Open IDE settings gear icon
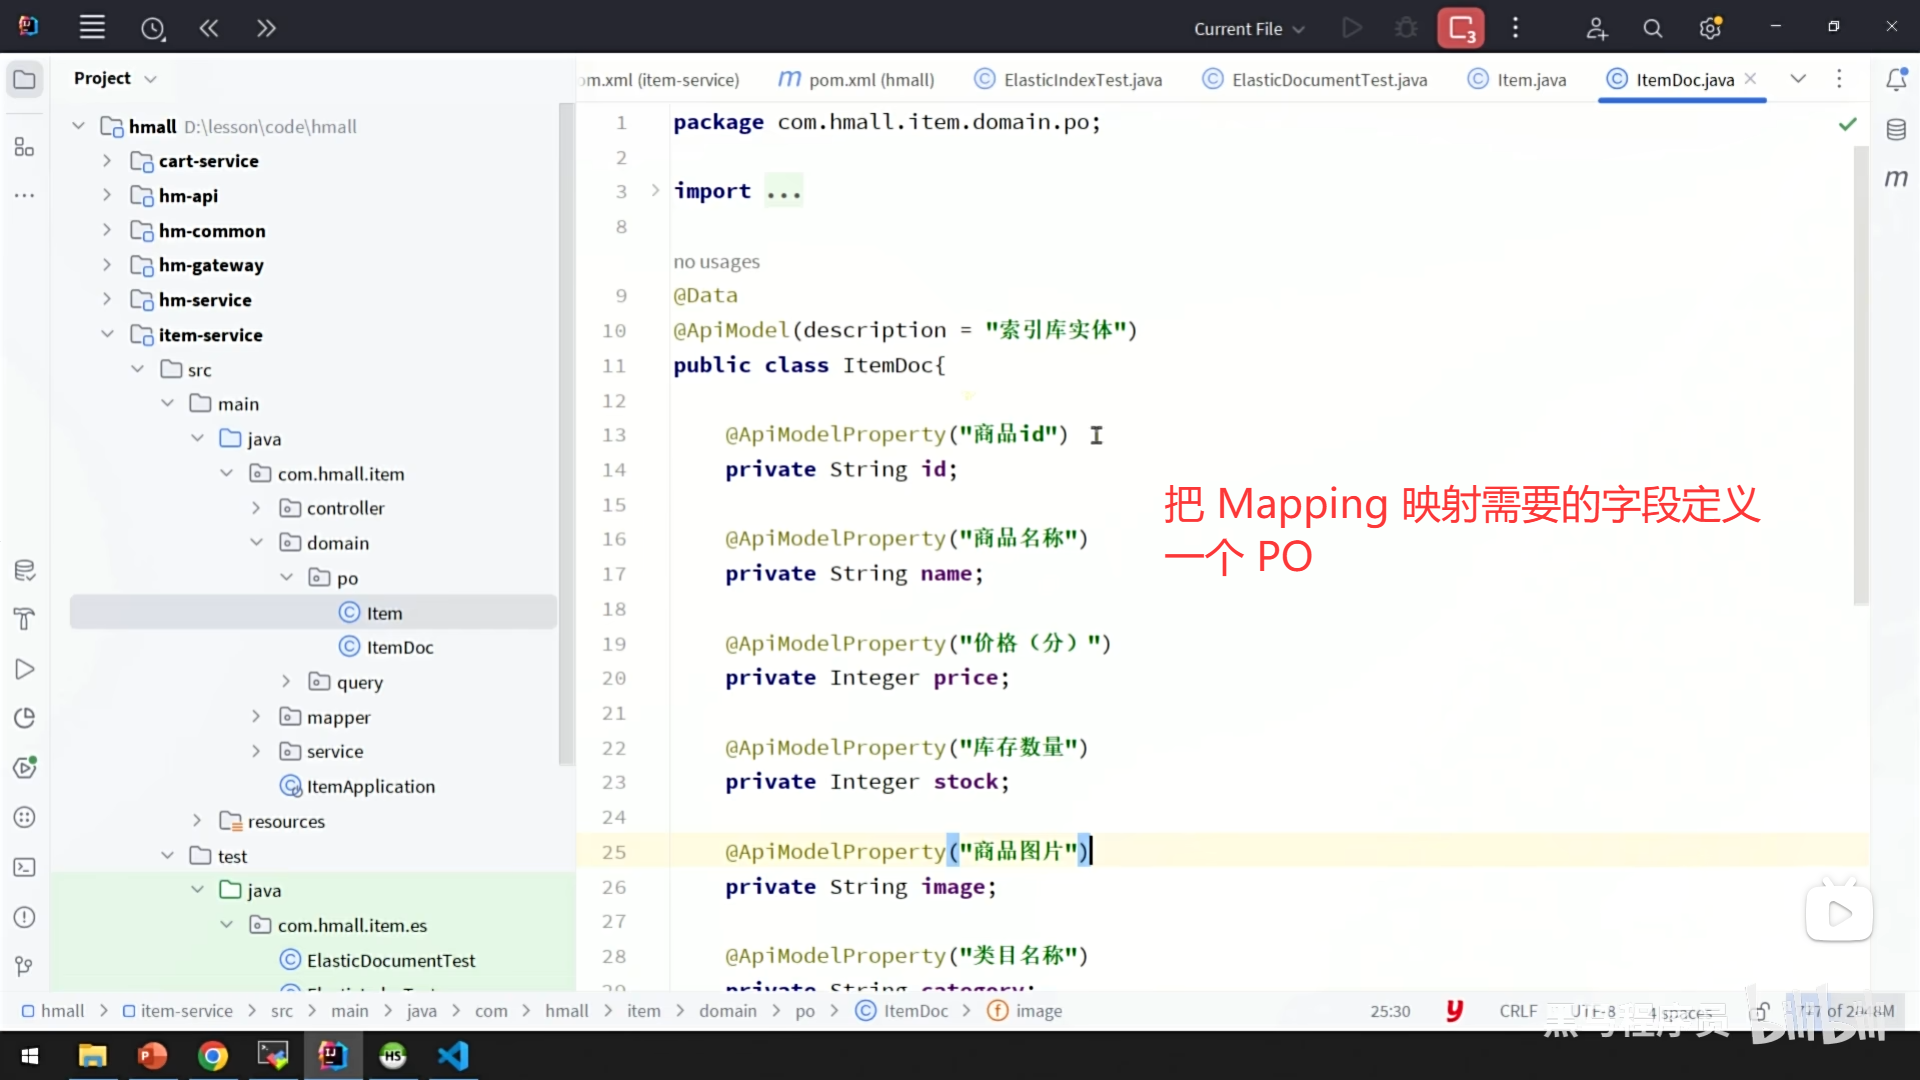Viewport: 1920px width, 1080px height. coord(1710,29)
